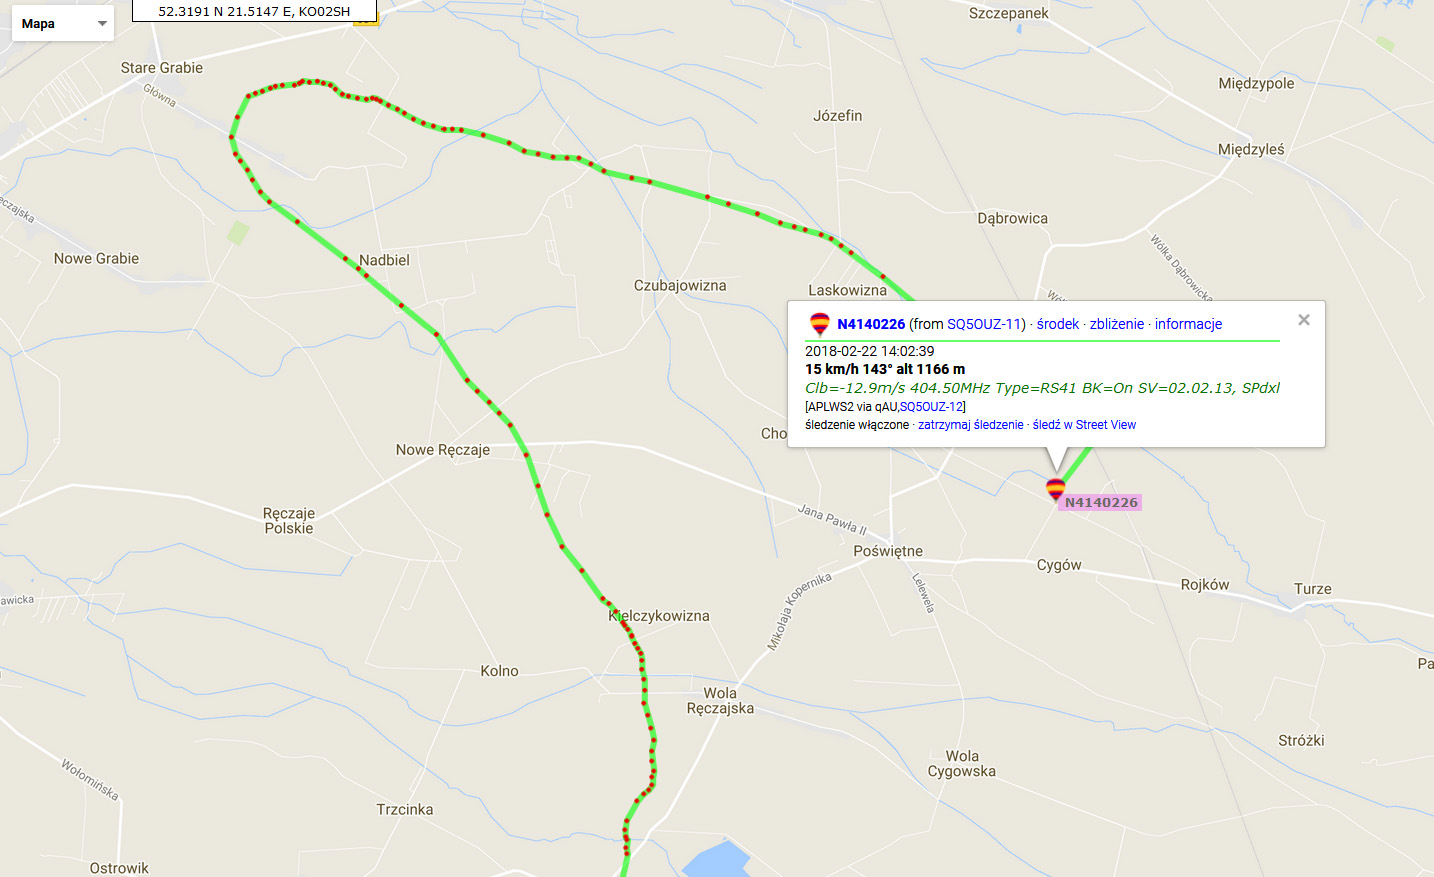Click zatrzymaj śledzenie to stop tracking
The width and height of the screenshot is (1434, 877).
(x=971, y=425)
